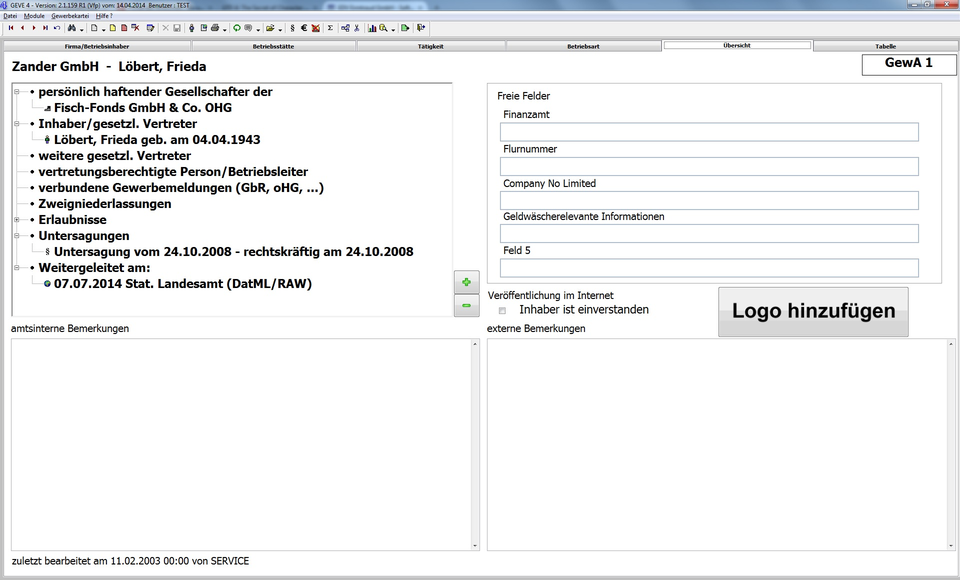Collapse the 'Weitergeleitet am:' tree node
The width and height of the screenshot is (960, 580).
[17, 268]
